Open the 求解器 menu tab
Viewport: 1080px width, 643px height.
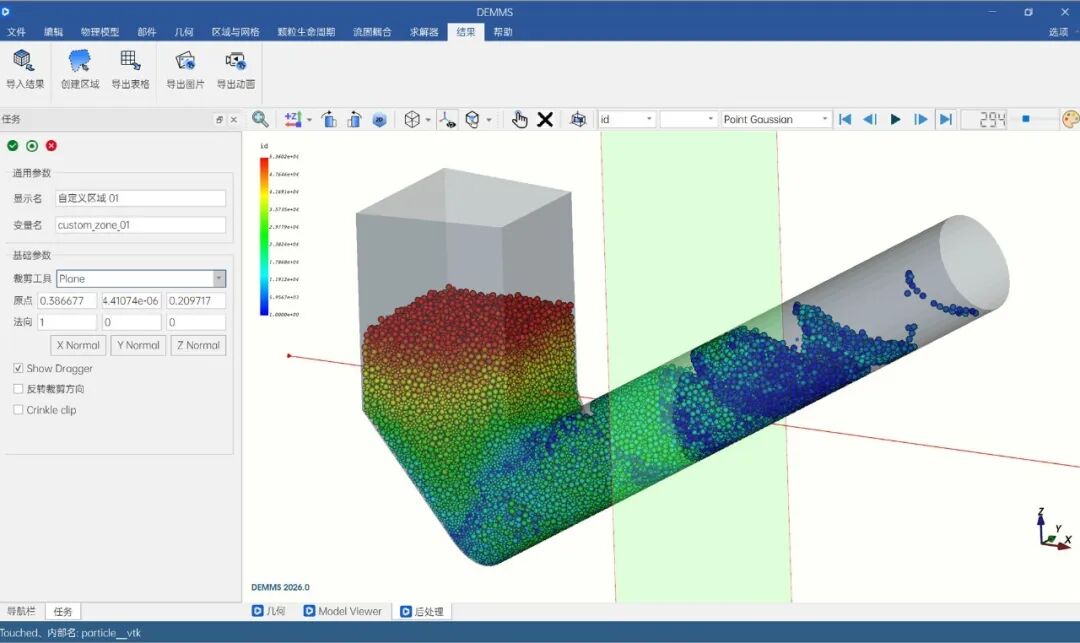(424, 32)
